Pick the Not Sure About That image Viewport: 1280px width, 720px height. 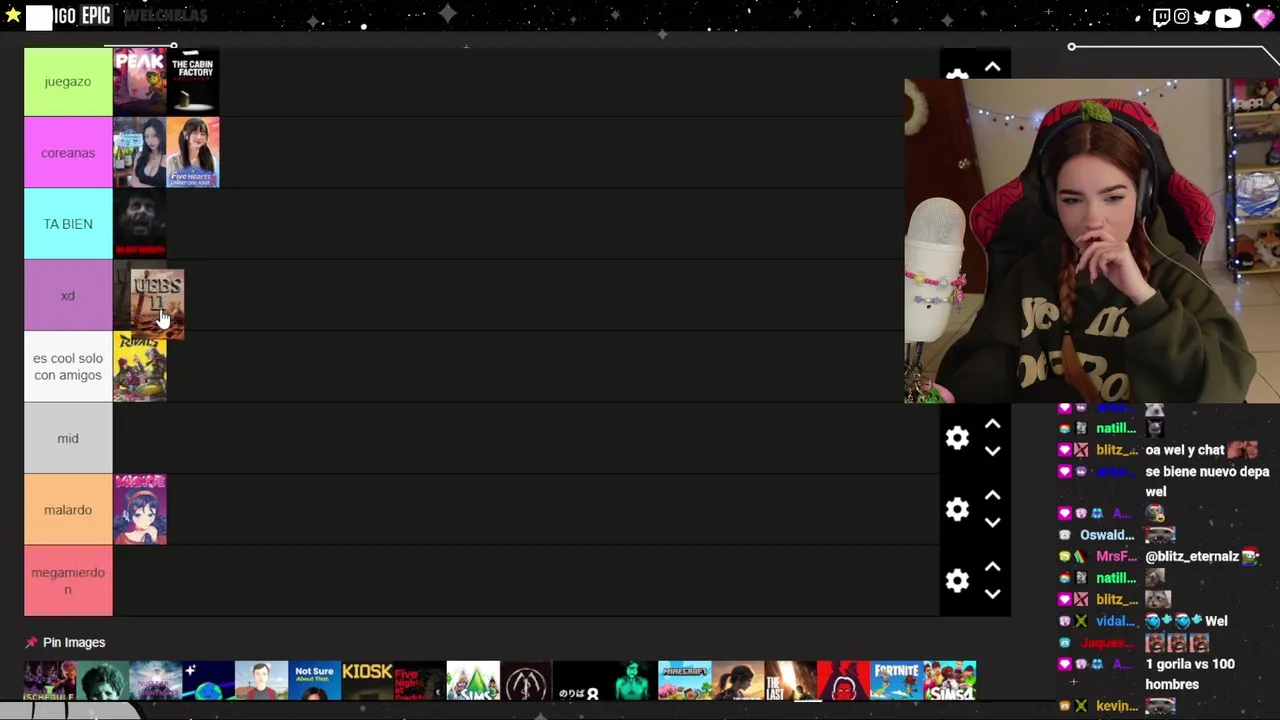(x=314, y=681)
